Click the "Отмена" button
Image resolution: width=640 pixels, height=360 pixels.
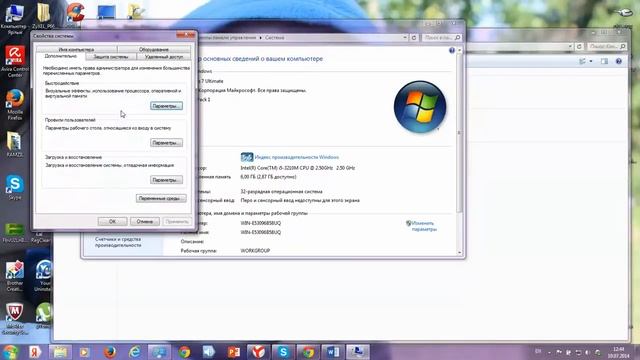tap(144, 221)
